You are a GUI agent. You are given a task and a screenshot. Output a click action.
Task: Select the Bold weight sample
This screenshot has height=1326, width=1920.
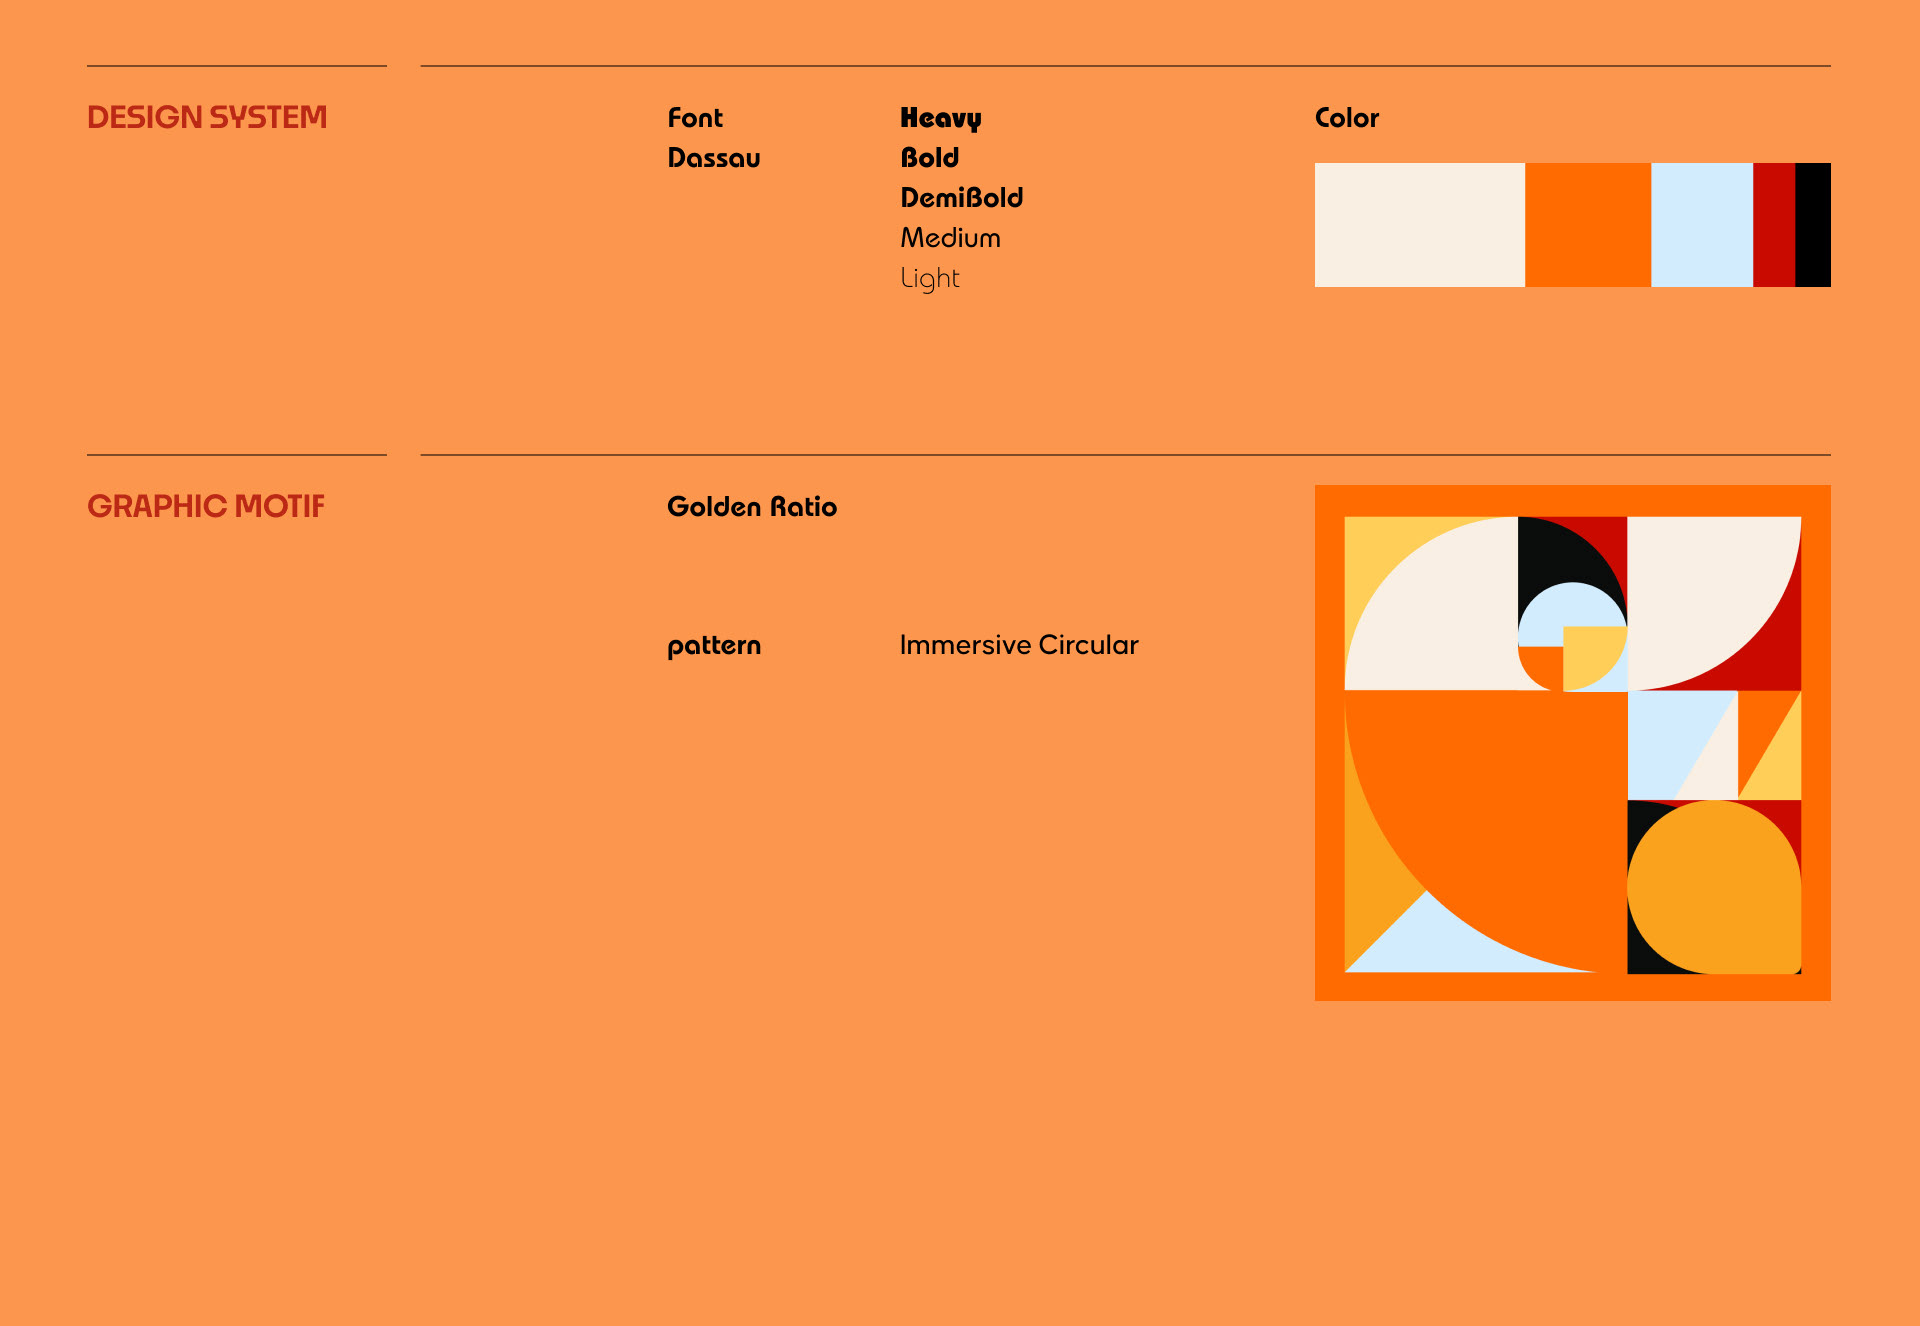[x=930, y=158]
